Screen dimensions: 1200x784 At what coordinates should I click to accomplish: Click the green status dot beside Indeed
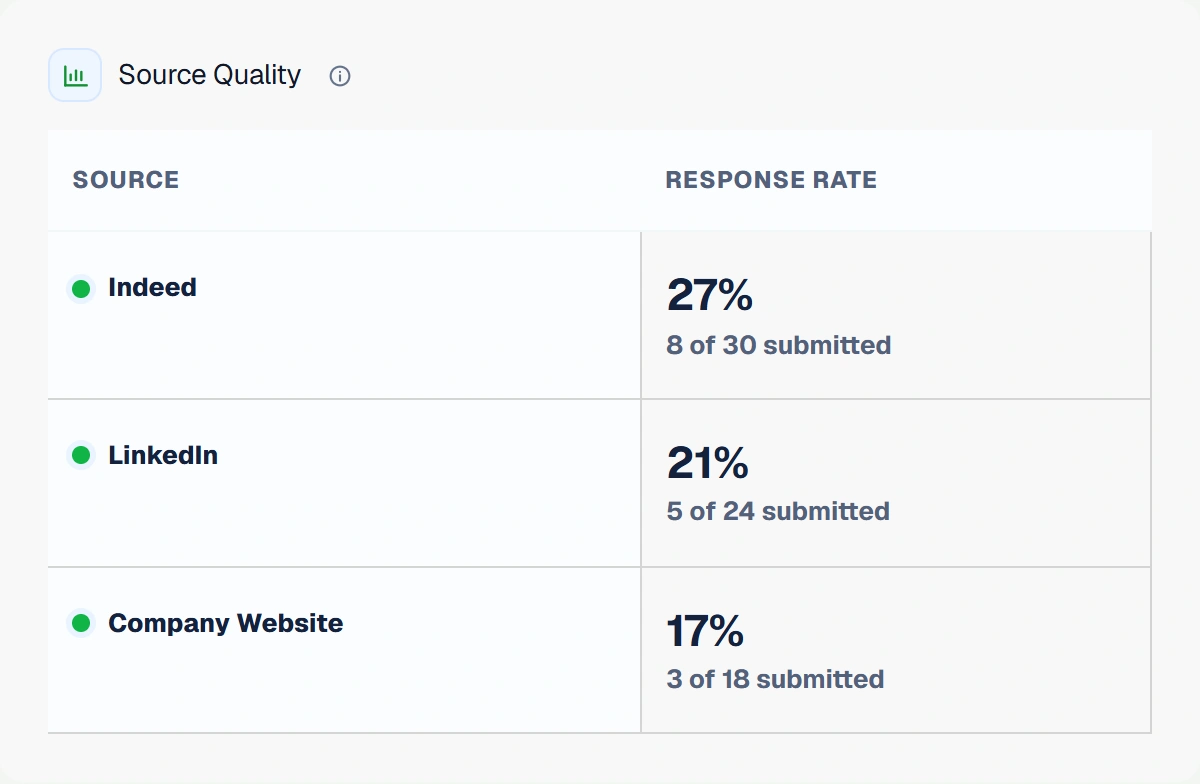(81, 289)
